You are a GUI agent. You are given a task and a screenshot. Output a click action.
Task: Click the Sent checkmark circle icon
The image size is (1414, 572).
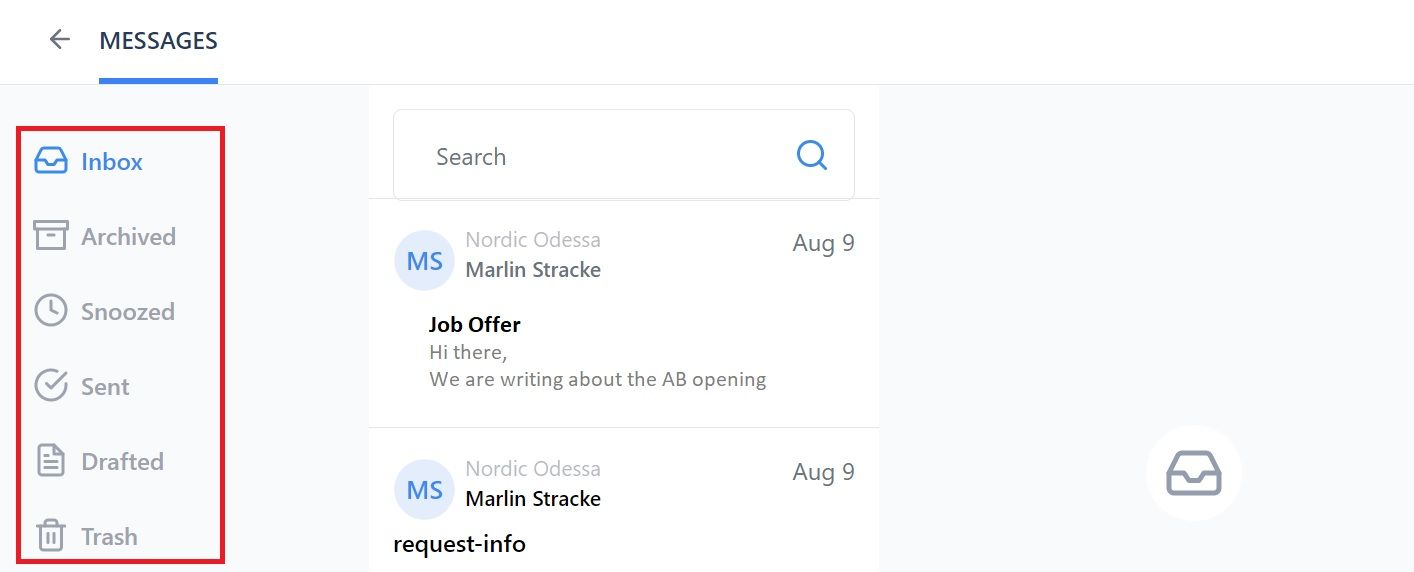pos(51,386)
